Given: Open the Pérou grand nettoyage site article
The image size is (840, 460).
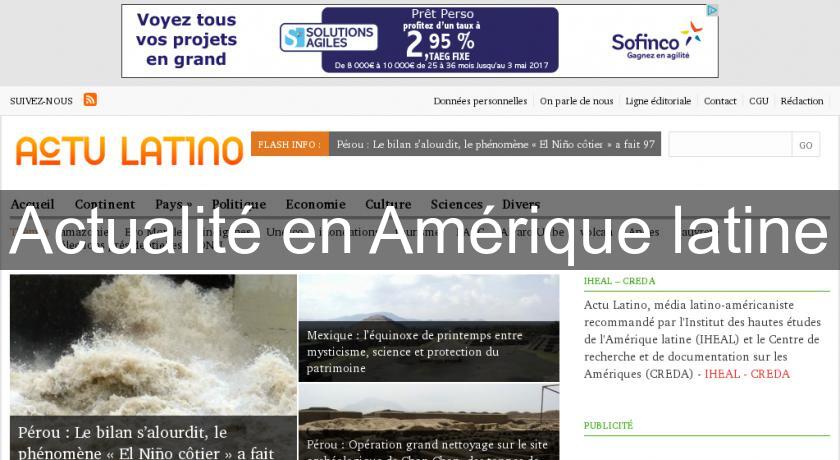Looking at the screenshot, I should [429, 448].
